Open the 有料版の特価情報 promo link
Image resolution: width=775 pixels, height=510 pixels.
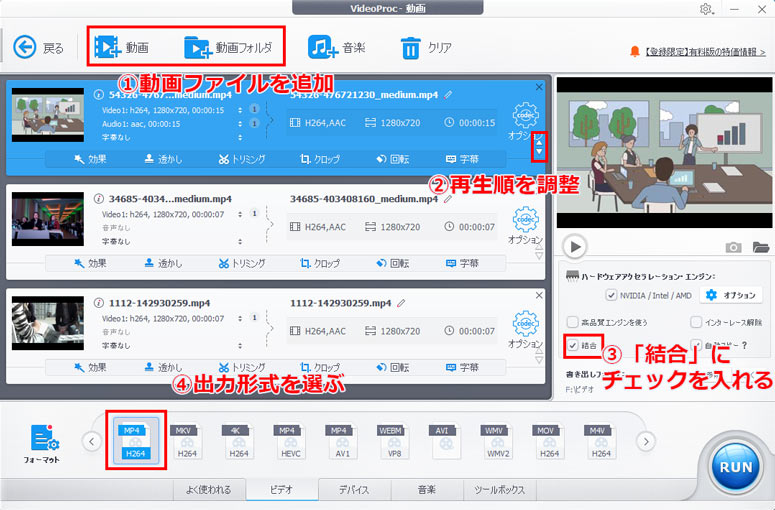click(x=705, y=51)
